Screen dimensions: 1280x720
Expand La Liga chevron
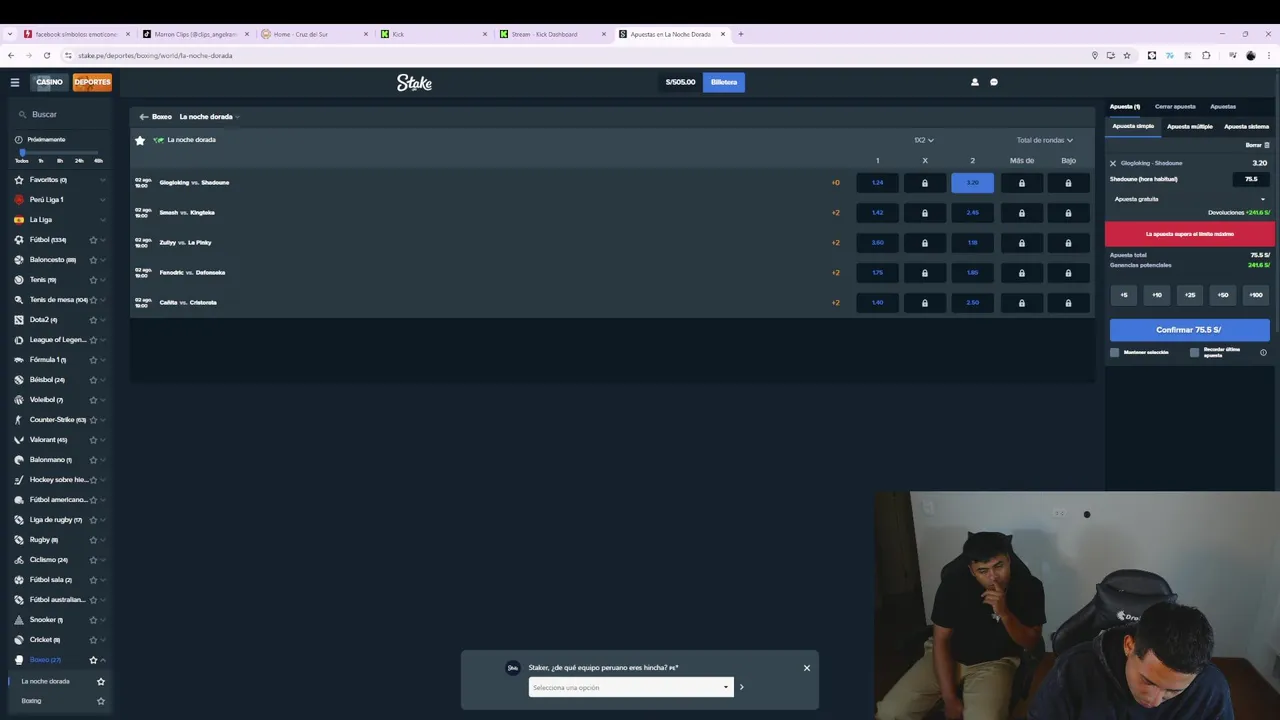(x=103, y=220)
